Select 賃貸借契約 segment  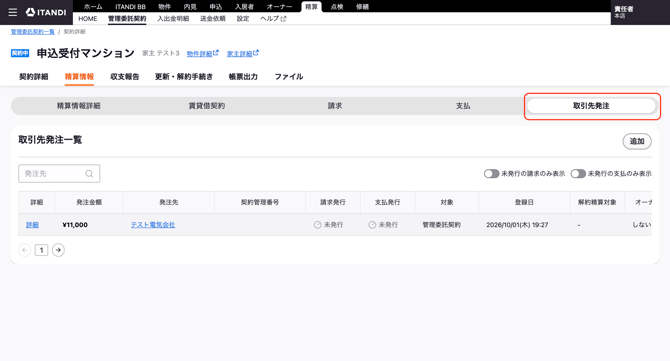[207, 106]
